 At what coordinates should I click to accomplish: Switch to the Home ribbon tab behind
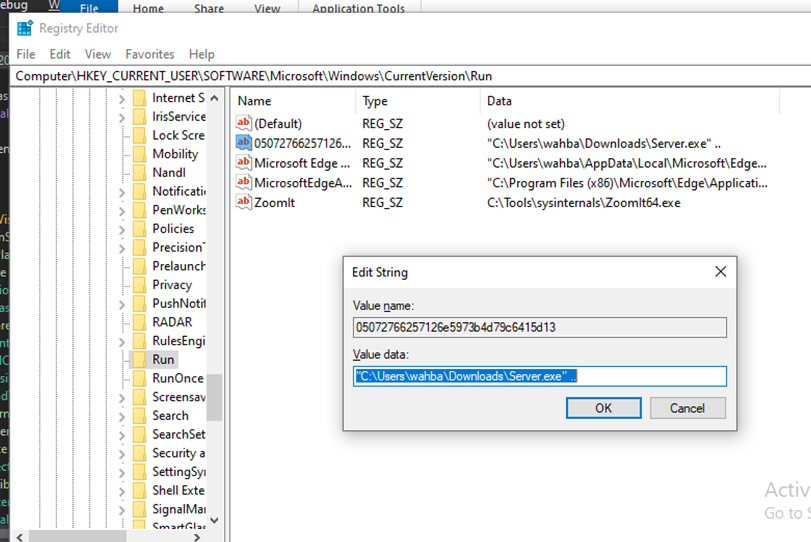tap(148, 7)
